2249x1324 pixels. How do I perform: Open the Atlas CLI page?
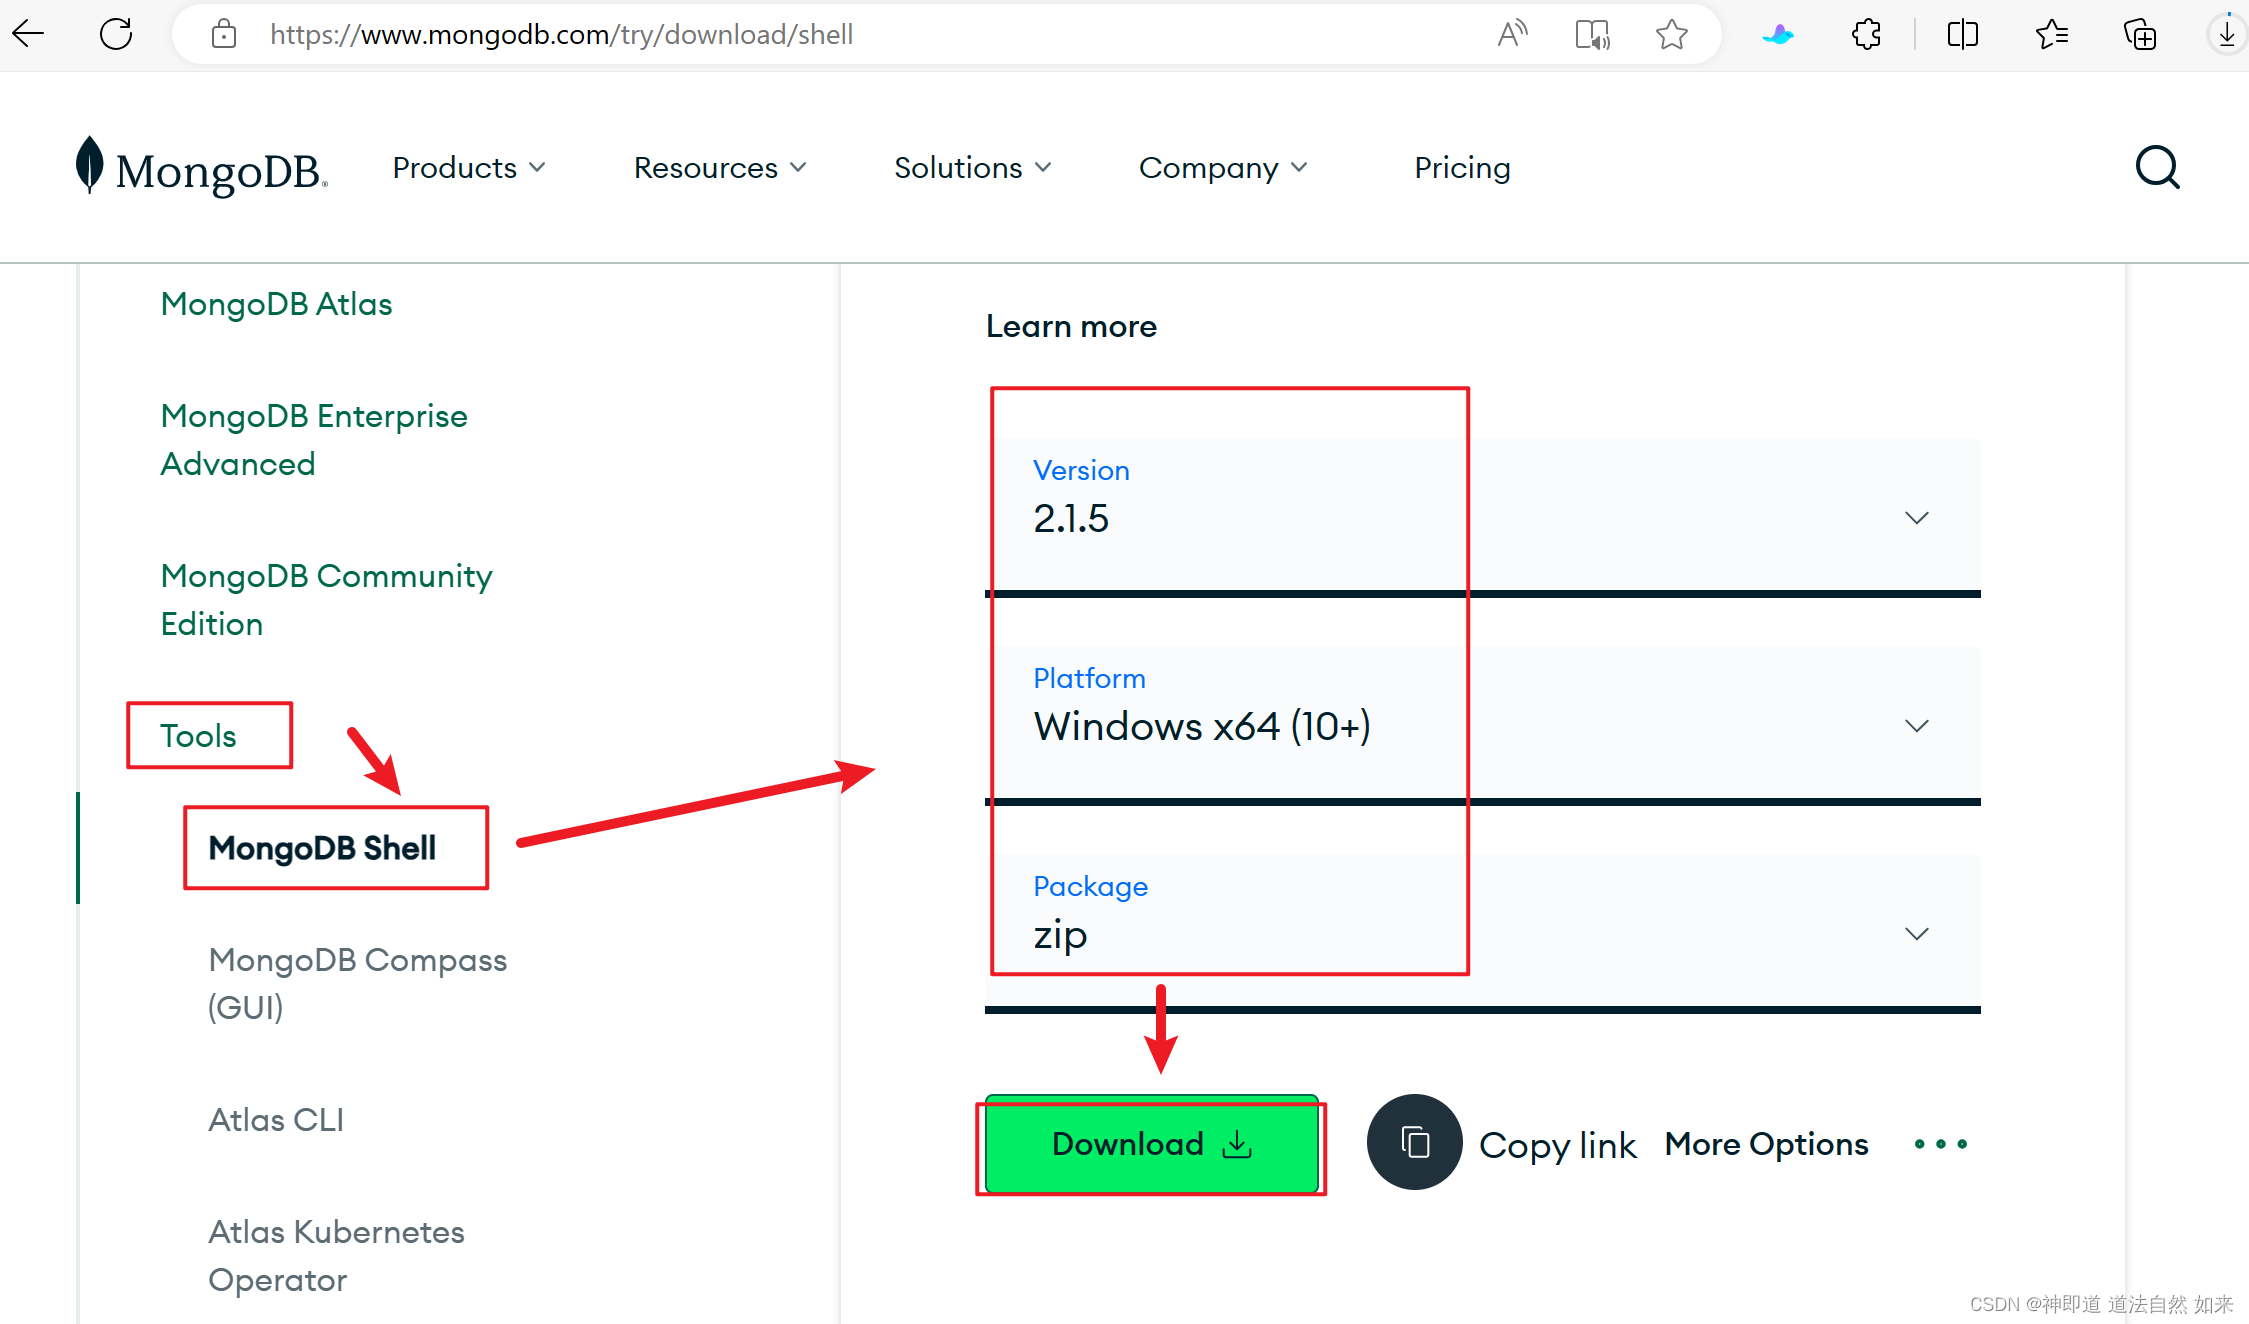point(276,1119)
